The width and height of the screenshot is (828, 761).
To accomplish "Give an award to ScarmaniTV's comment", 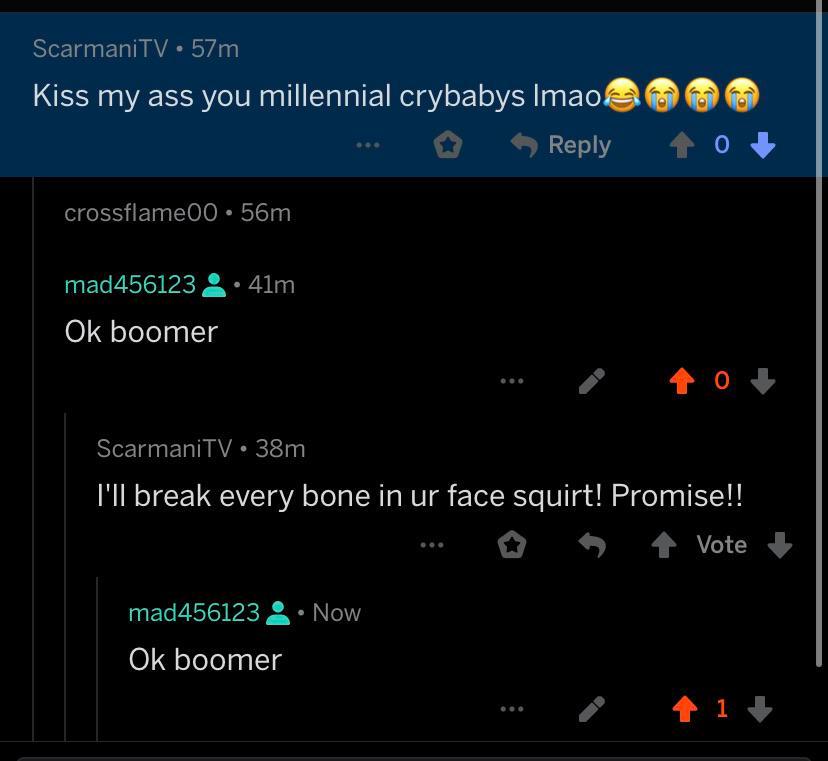I will coord(448,144).
